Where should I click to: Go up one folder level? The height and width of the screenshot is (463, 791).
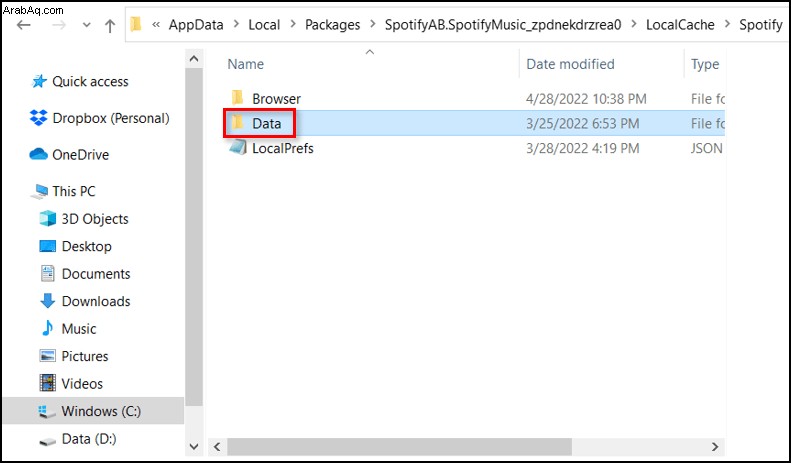coord(109,25)
